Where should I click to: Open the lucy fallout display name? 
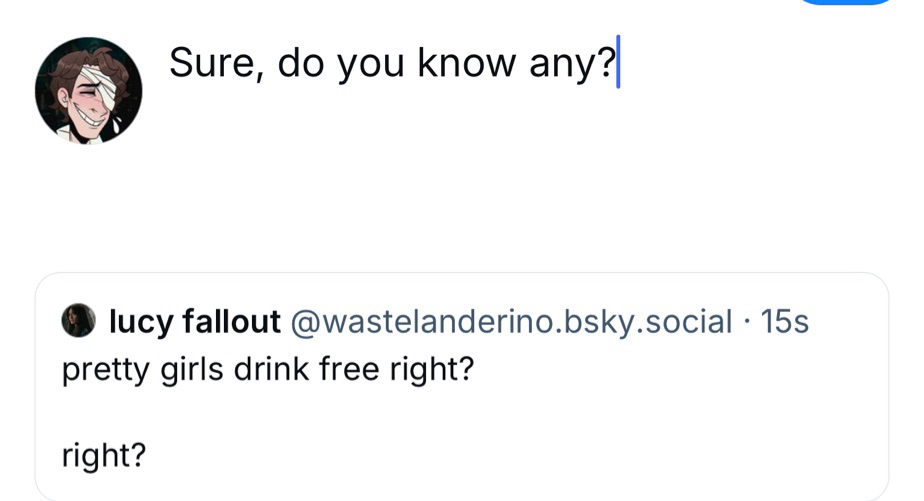point(194,322)
